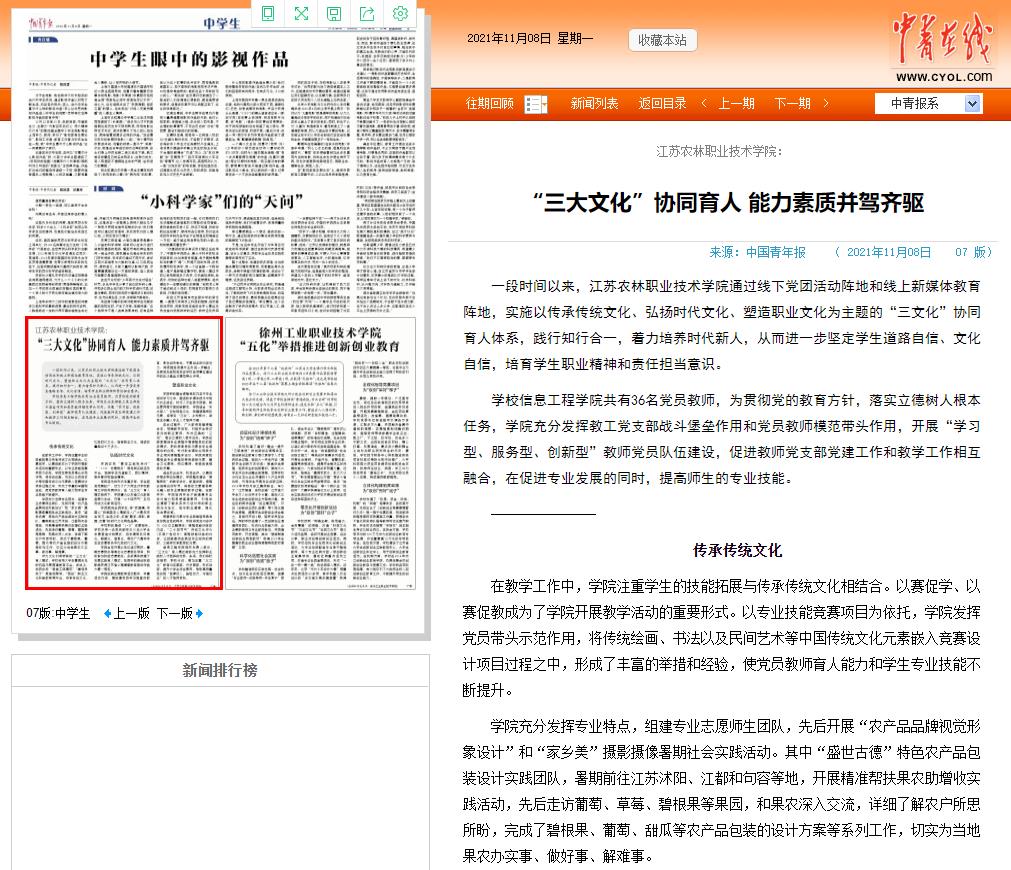This screenshot has height=870, width=1011.
Task: Click the save floppy disk icon
Action: [334, 14]
